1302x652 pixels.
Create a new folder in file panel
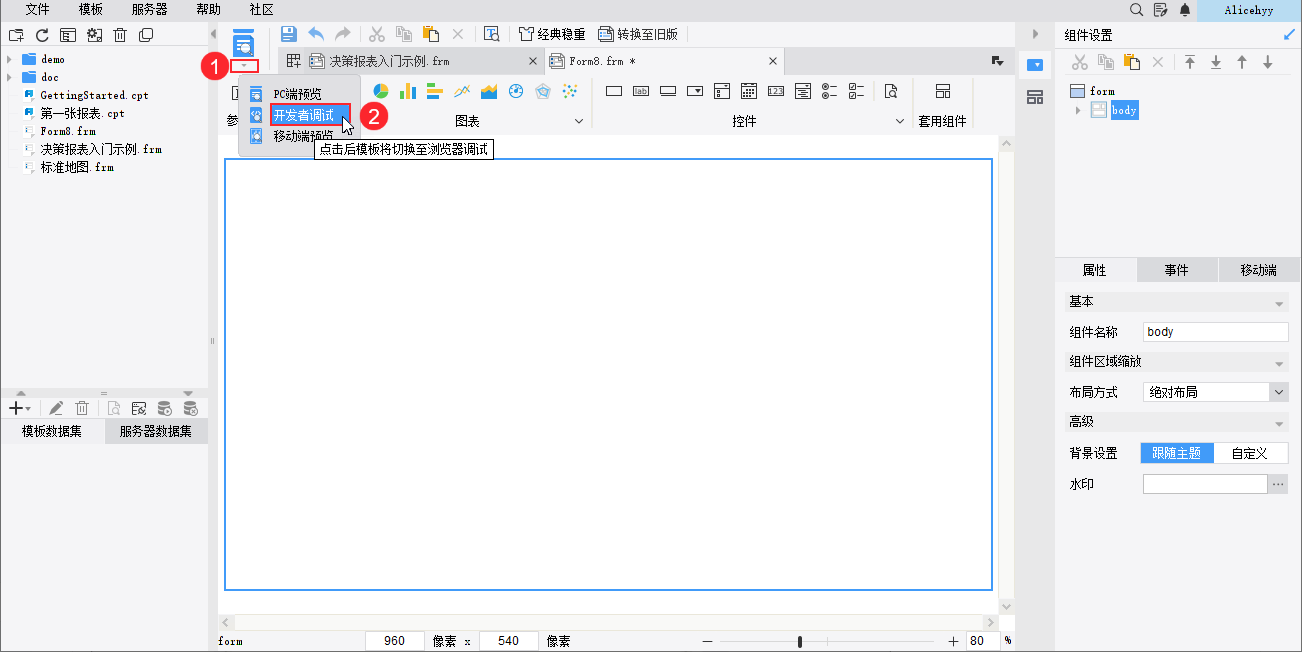(15, 35)
